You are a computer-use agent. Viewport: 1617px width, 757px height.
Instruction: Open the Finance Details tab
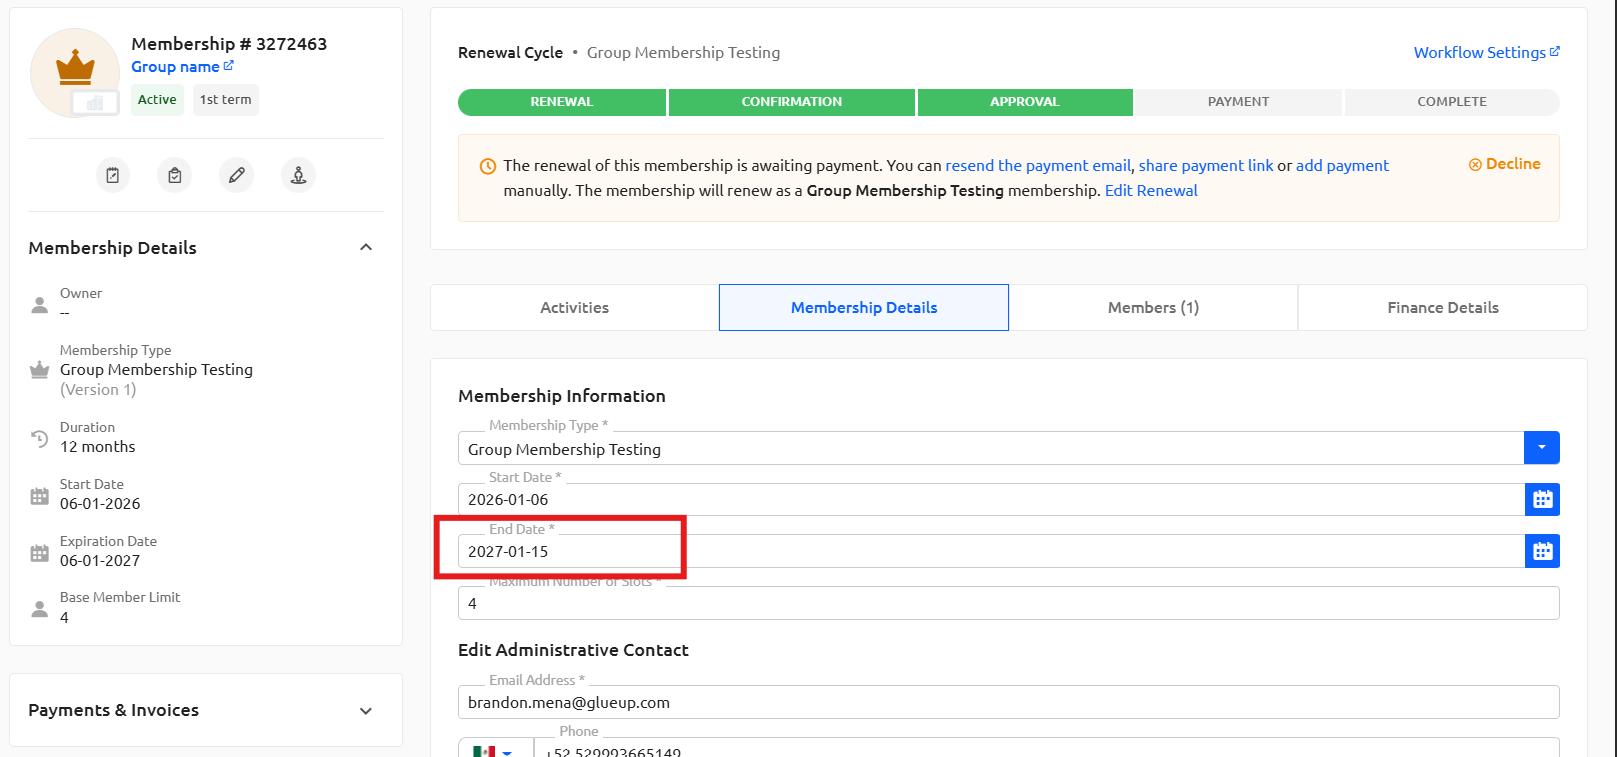[1443, 308]
